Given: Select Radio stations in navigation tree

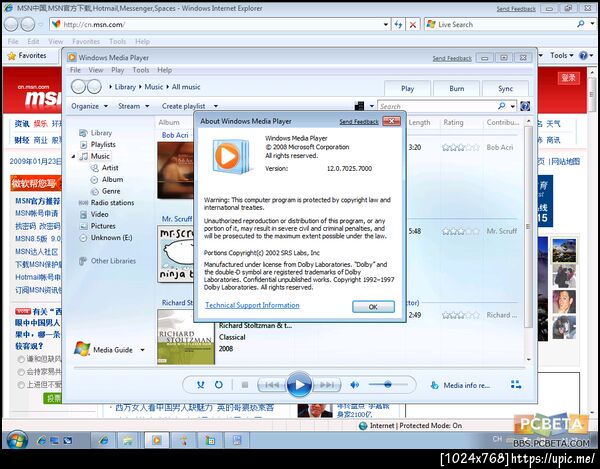Looking at the screenshot, I should click(x=112, y=203).
